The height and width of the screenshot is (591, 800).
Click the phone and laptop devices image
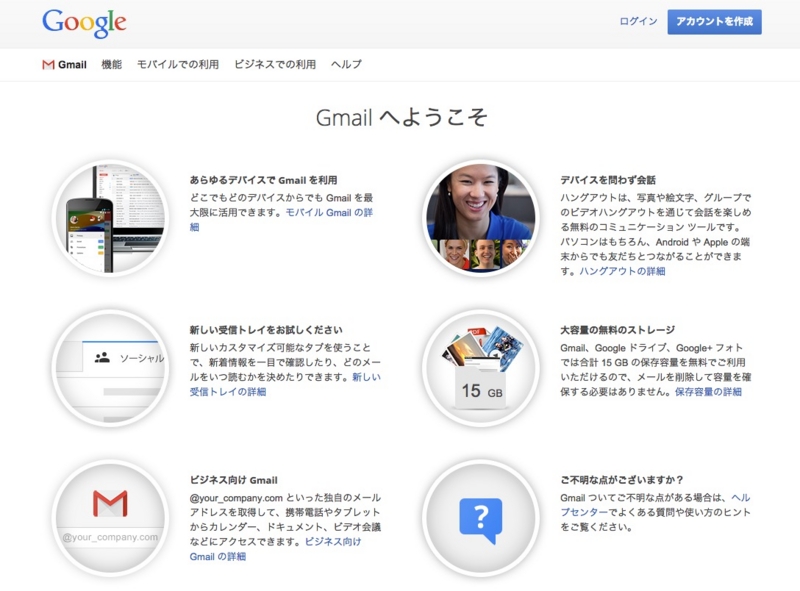point(110,218)
